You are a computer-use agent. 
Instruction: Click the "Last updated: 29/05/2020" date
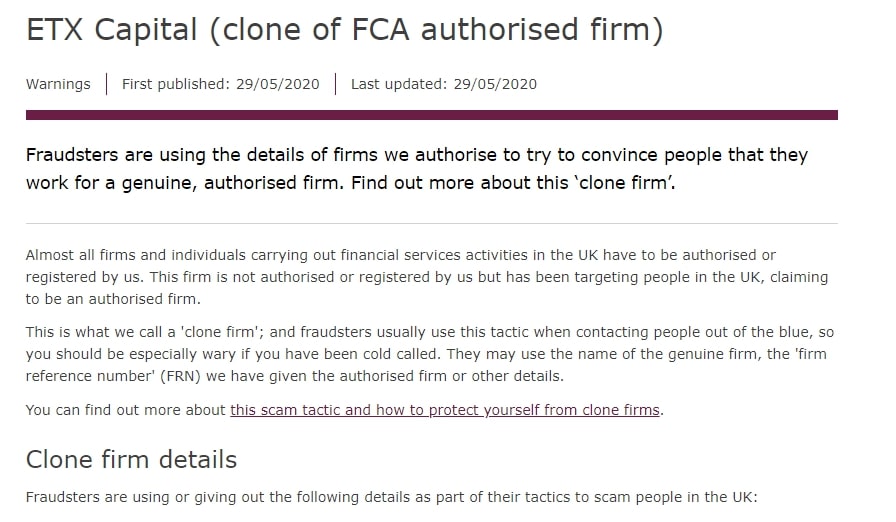[443, 84]
